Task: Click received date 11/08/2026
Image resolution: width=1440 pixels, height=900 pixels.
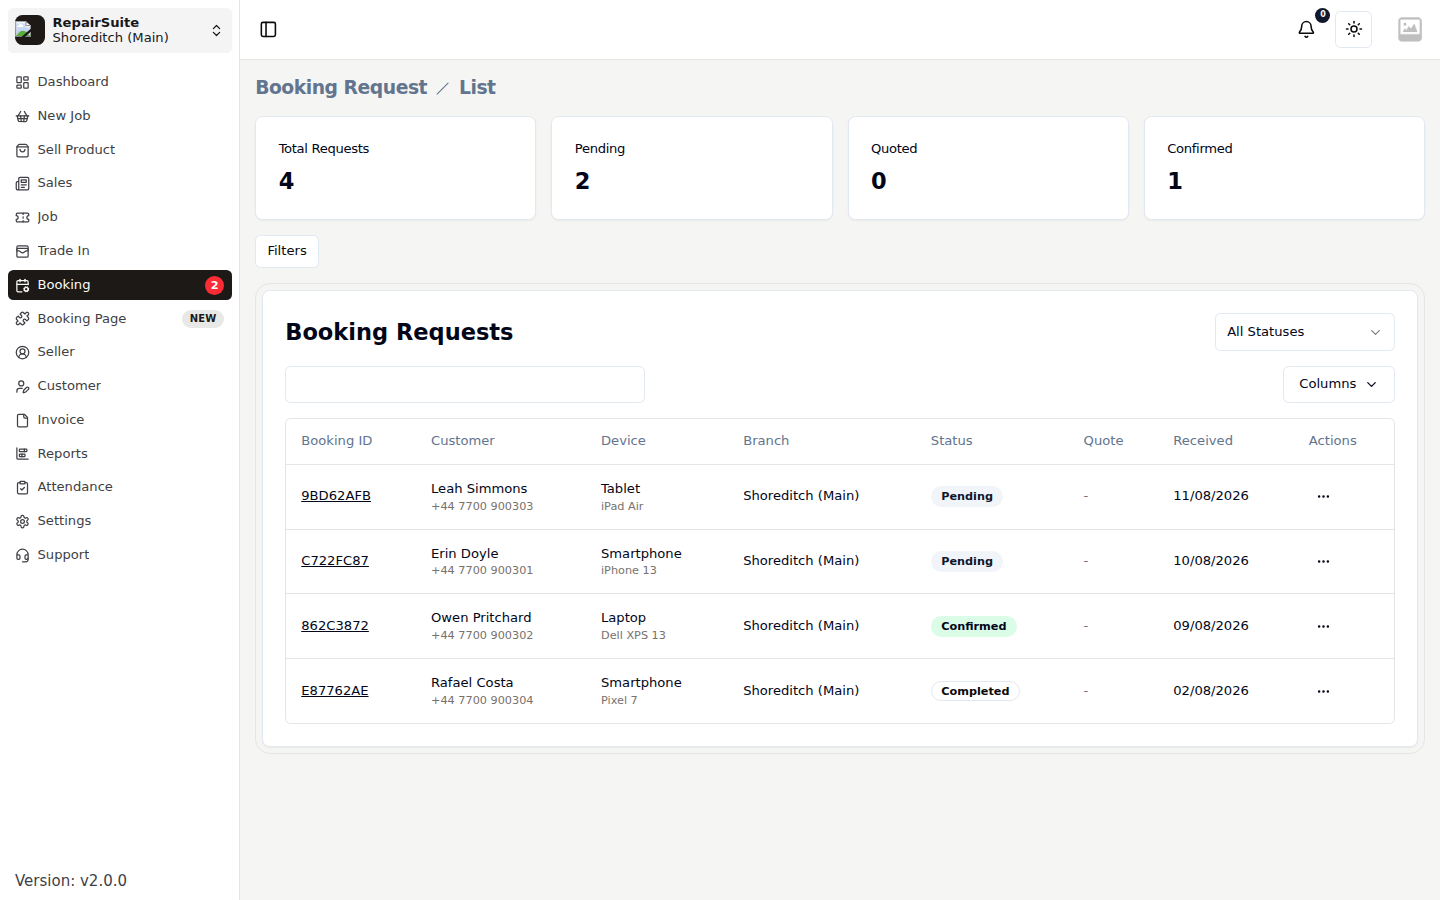Action: point(1211,496)
